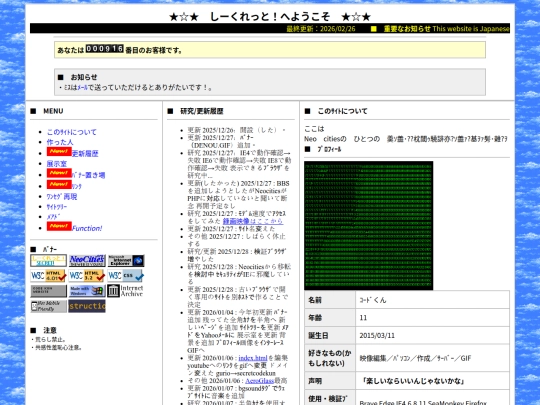Click the MENU section heading
540x405 pixels.
(x=53, y=111)
